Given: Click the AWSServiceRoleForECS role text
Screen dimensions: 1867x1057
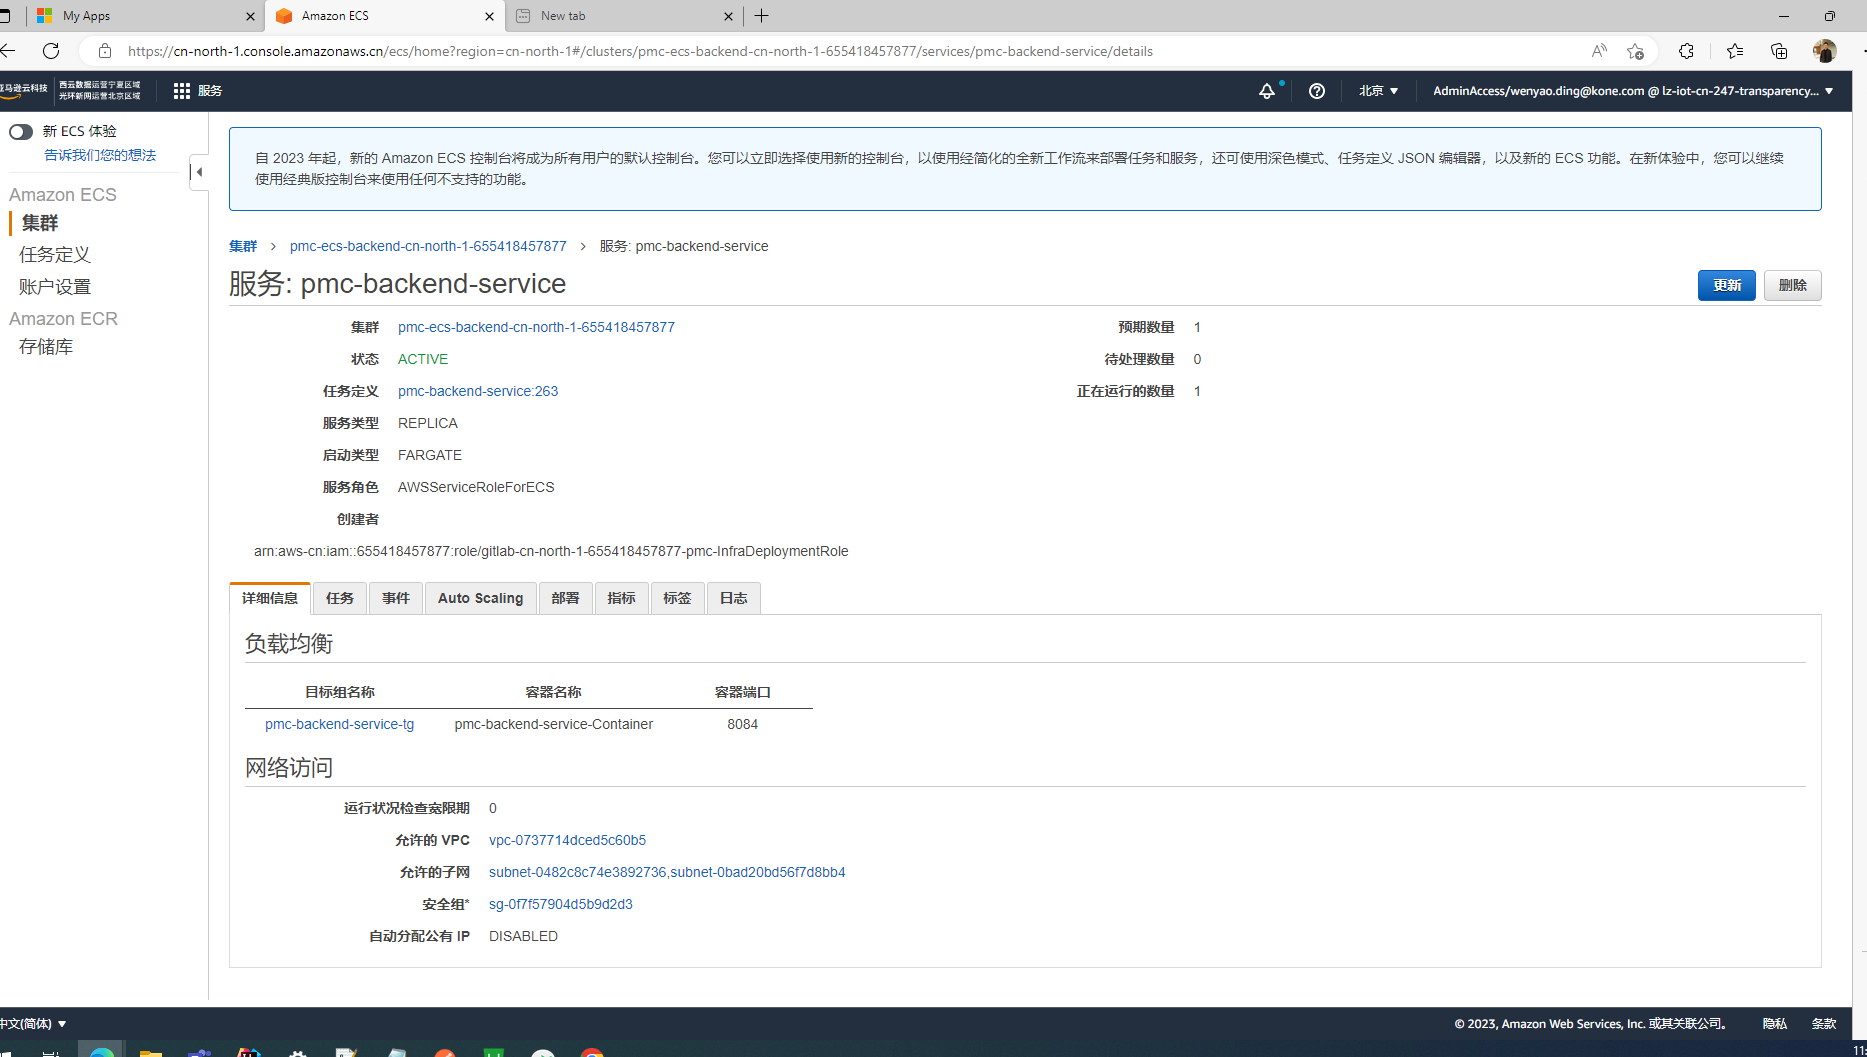Looking at the screenshot, I should [x=476, y=487].
